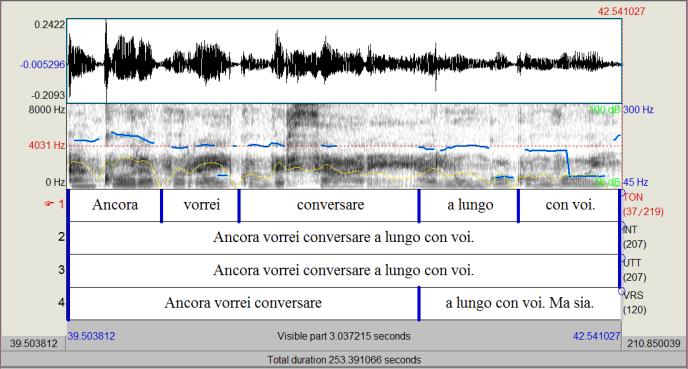Click the UTT tier name label
Viewport: 688px width, 369px height.
tap(632, 263)
